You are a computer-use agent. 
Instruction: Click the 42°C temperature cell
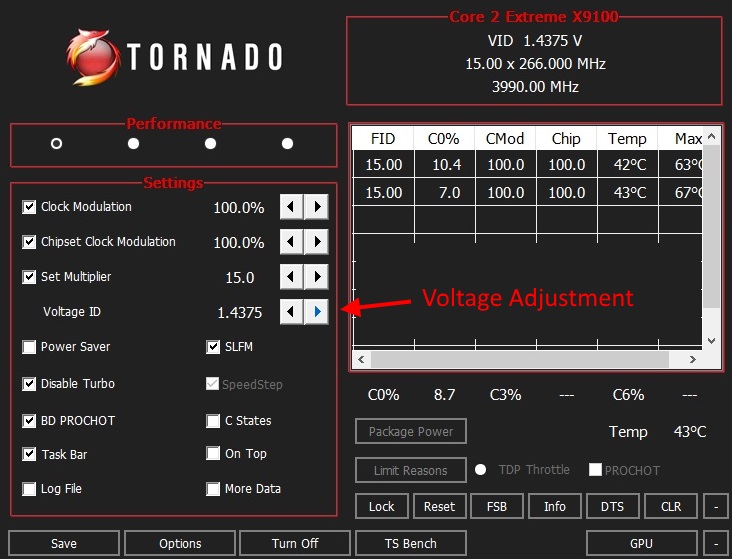[x=628, y=164]
